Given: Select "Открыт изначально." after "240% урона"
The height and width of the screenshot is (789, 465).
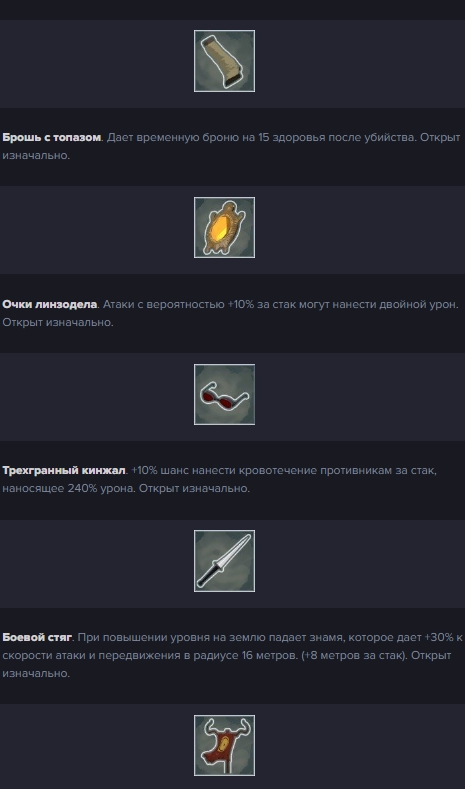Looking at the screenshot, I should [194, 489].
